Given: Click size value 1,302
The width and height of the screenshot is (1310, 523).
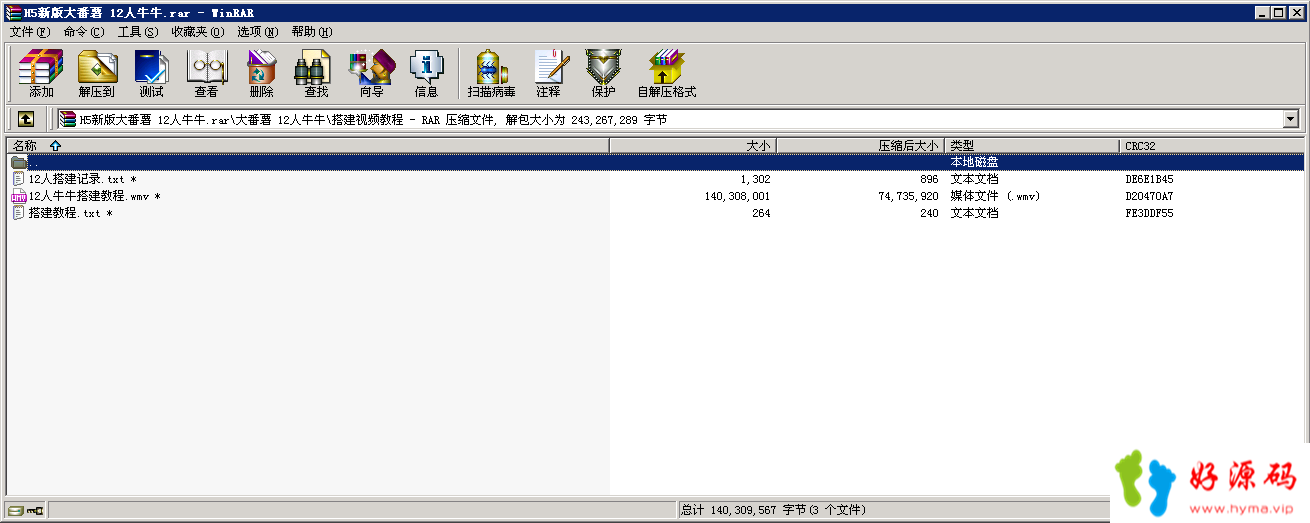Looking at the screenshot, I should [755, 179].
